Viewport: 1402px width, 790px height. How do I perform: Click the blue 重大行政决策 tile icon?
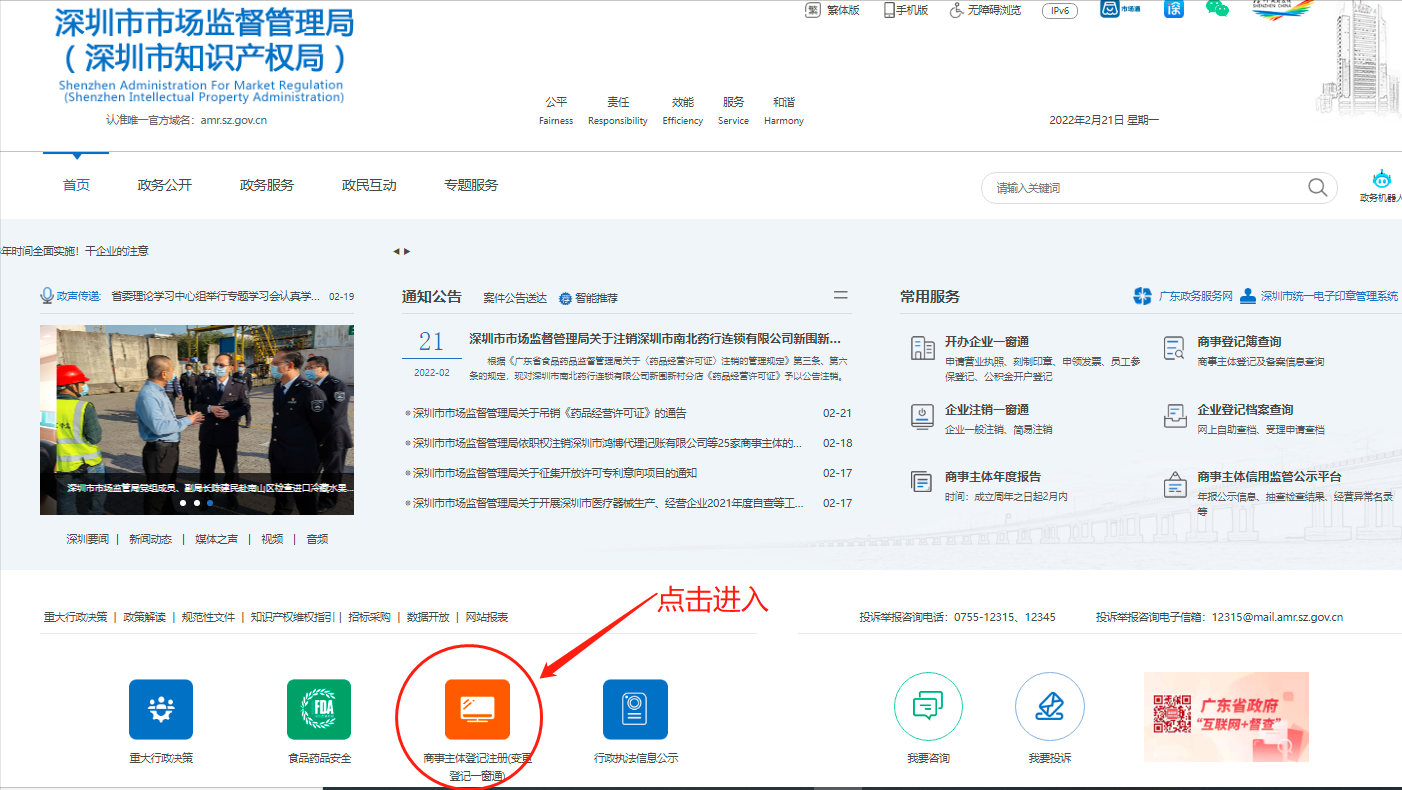(161, 709)
